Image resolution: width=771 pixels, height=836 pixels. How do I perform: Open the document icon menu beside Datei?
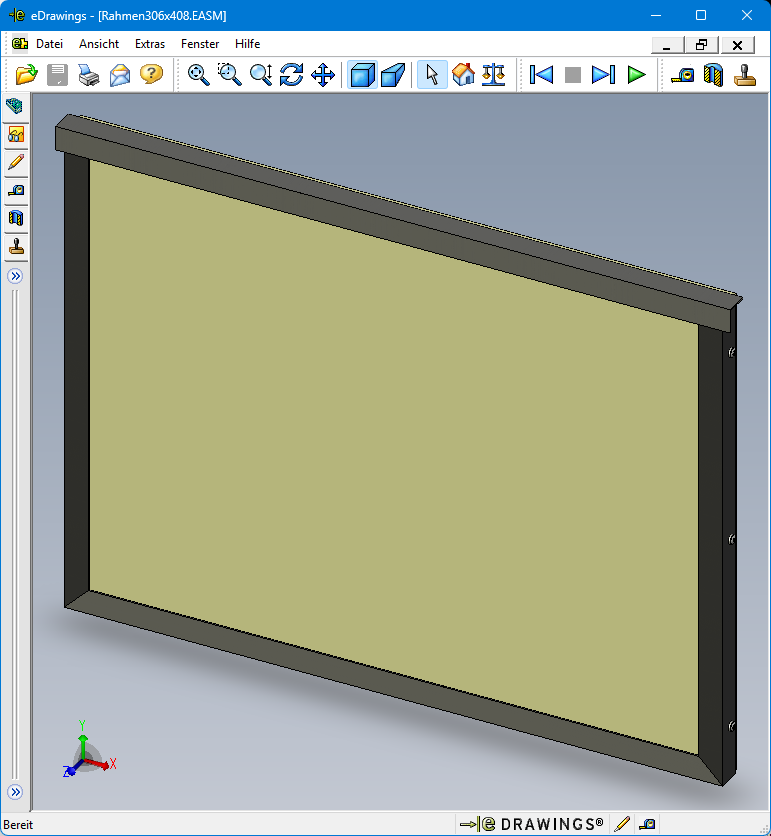19,44
